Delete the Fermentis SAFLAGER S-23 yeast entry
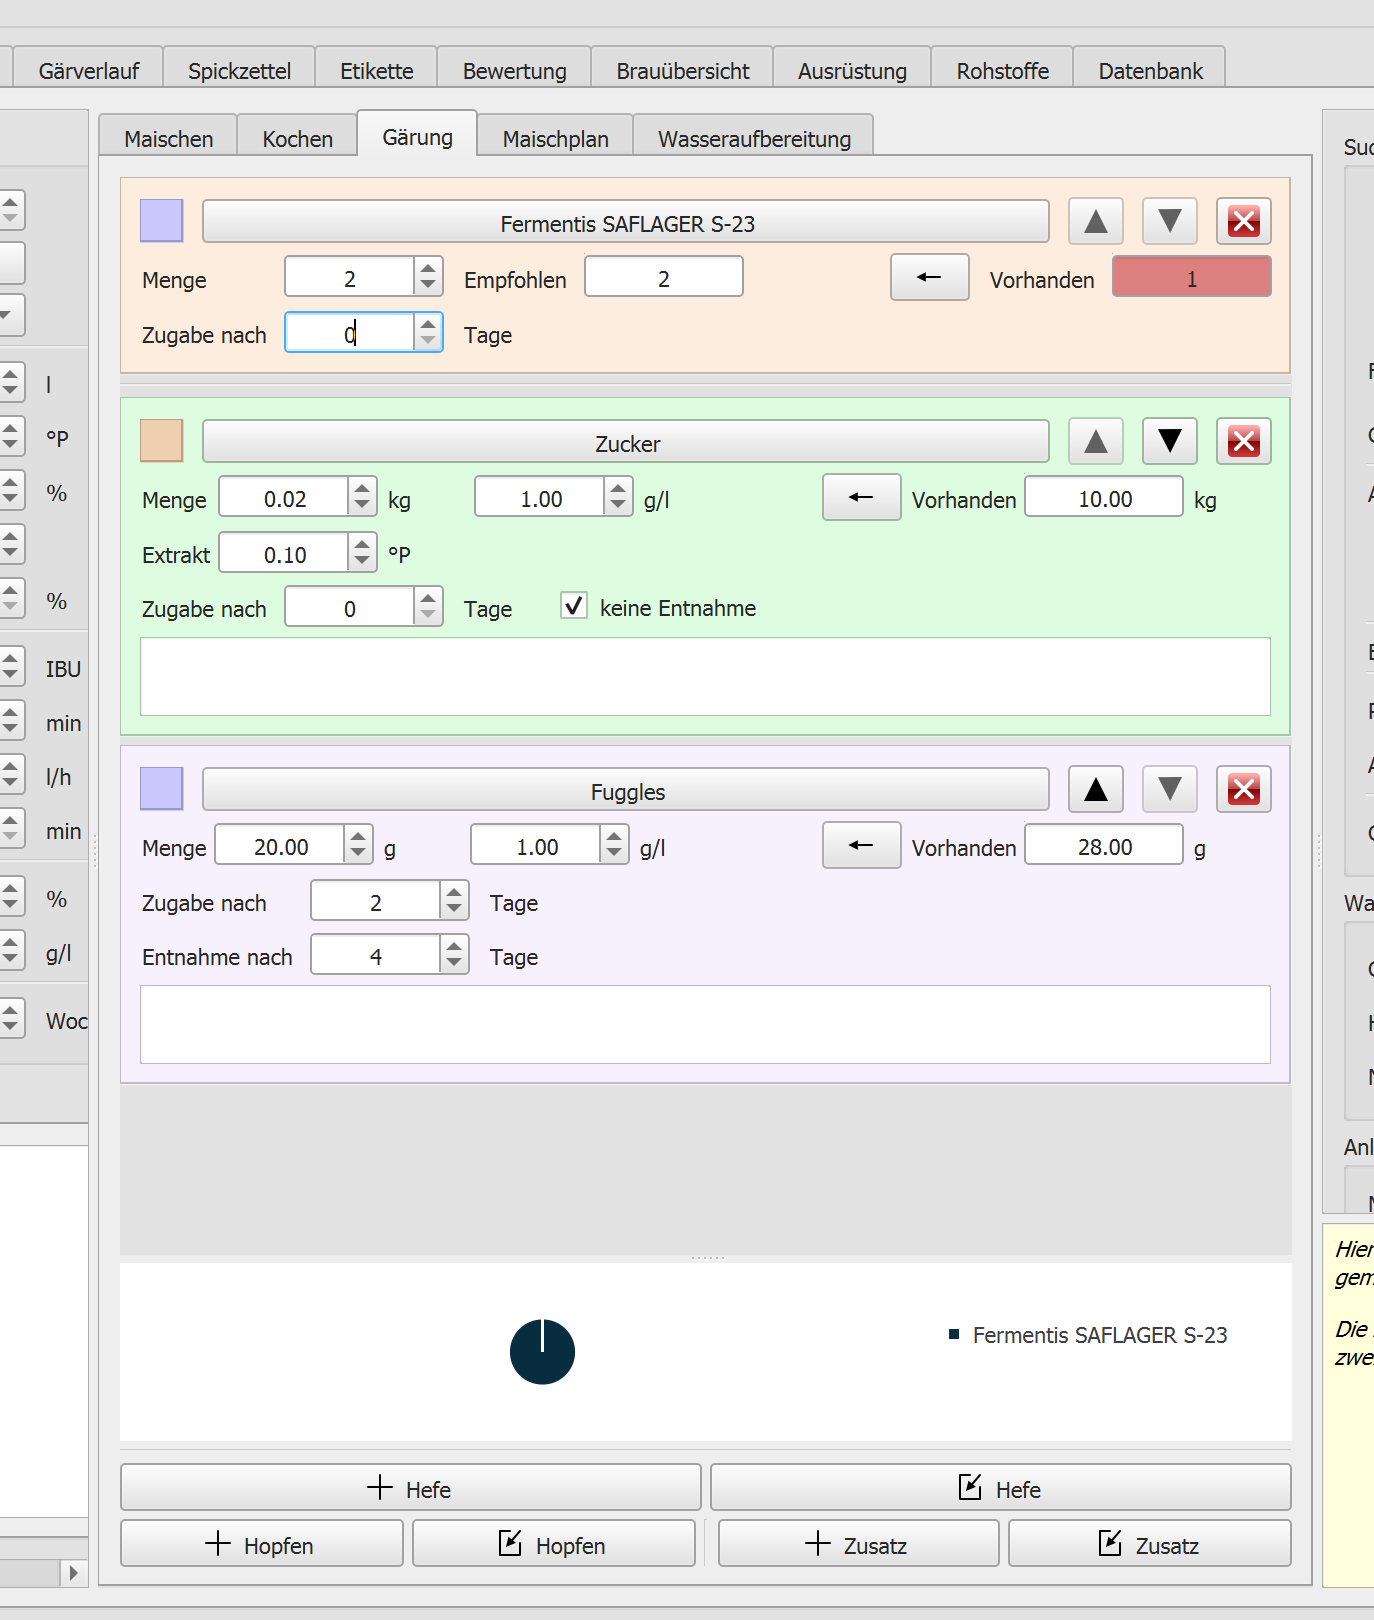 tap(1243, 221)
